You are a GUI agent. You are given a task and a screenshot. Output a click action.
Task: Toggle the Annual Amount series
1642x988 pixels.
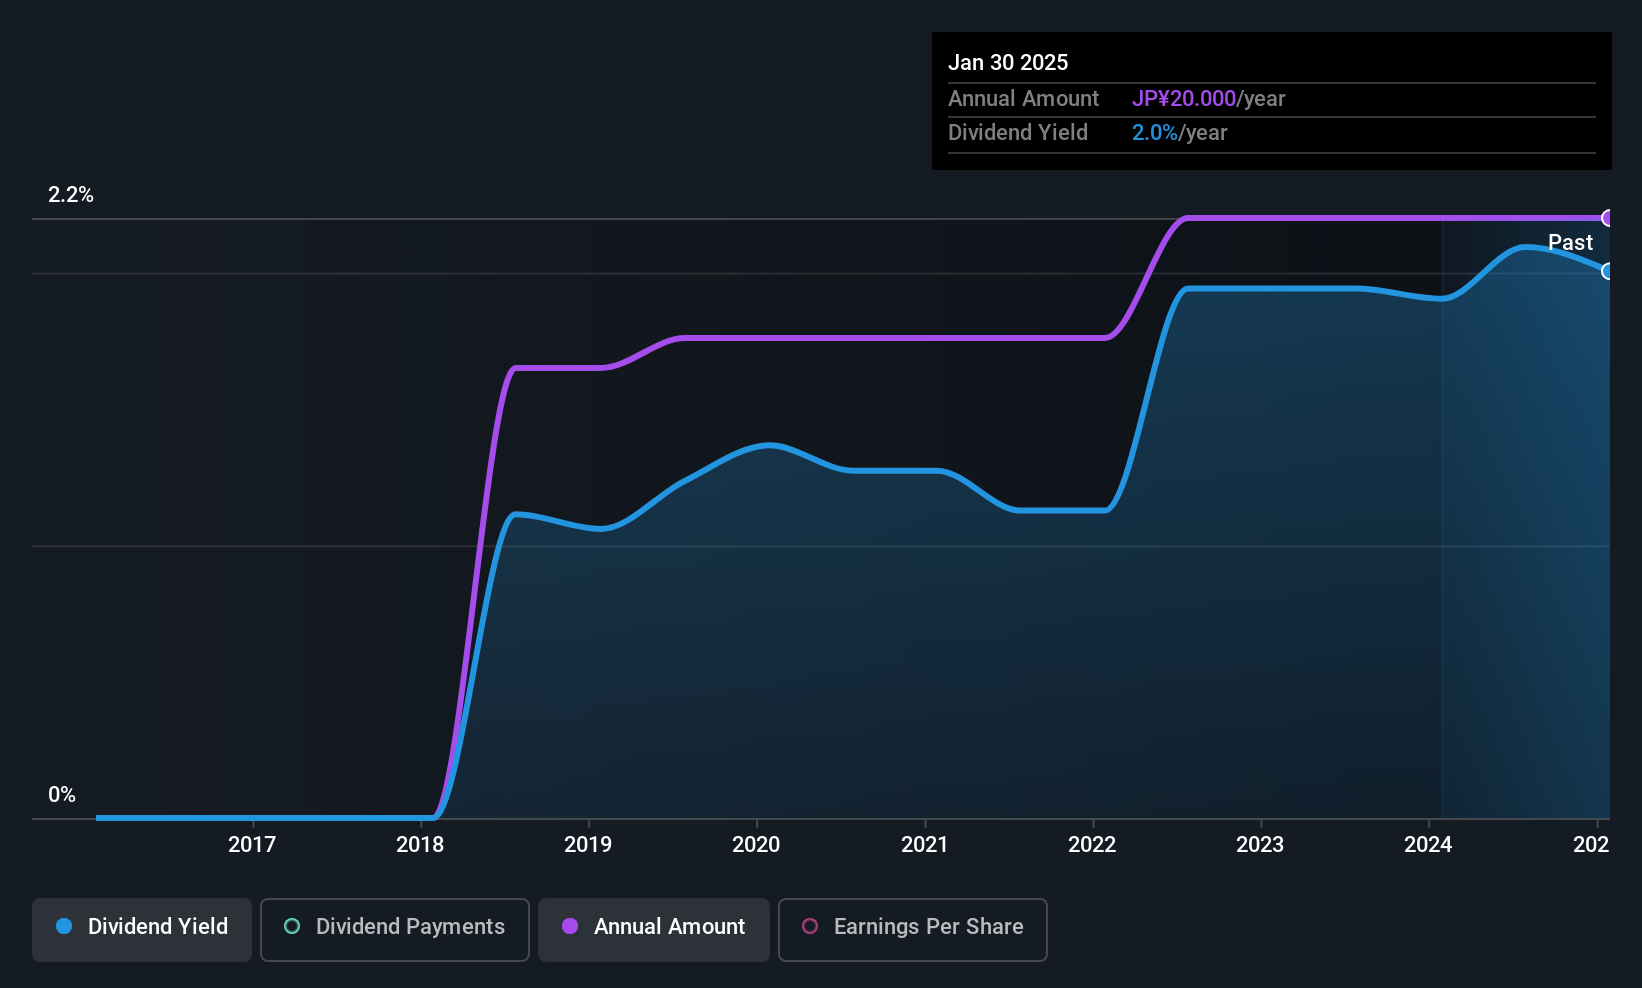tap(654, 930)
